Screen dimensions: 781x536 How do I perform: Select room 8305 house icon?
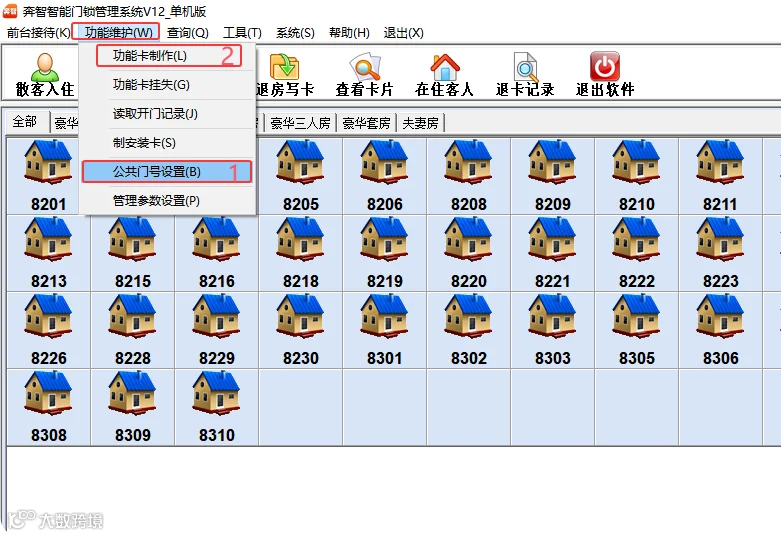(637, 316)
